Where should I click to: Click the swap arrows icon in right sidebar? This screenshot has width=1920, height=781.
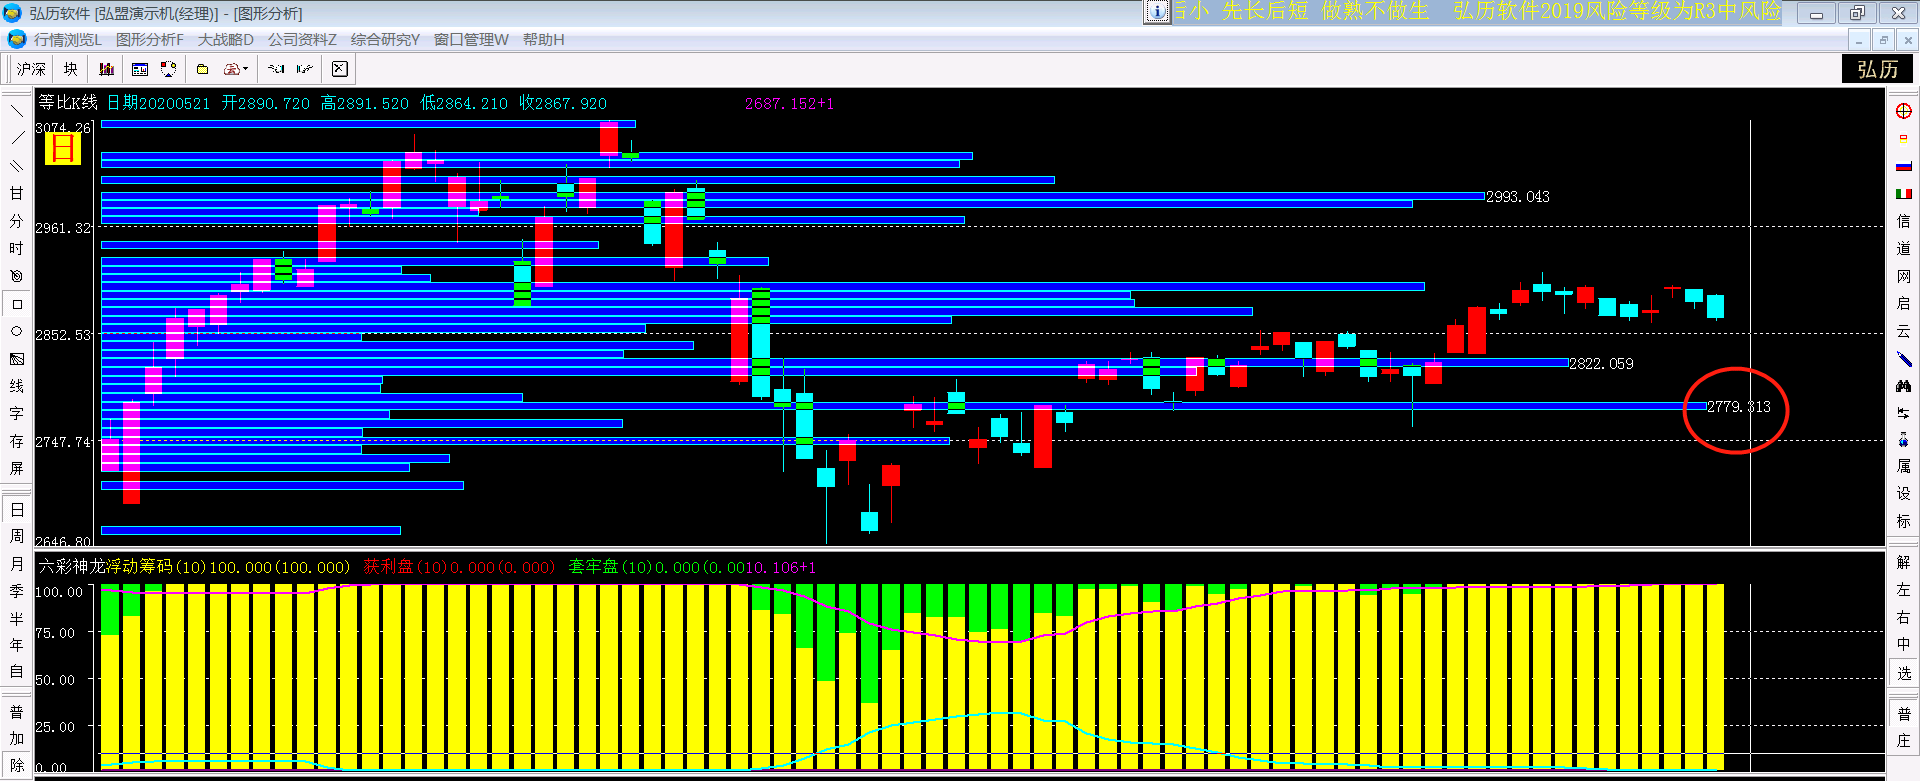[x=1904, y=413]
